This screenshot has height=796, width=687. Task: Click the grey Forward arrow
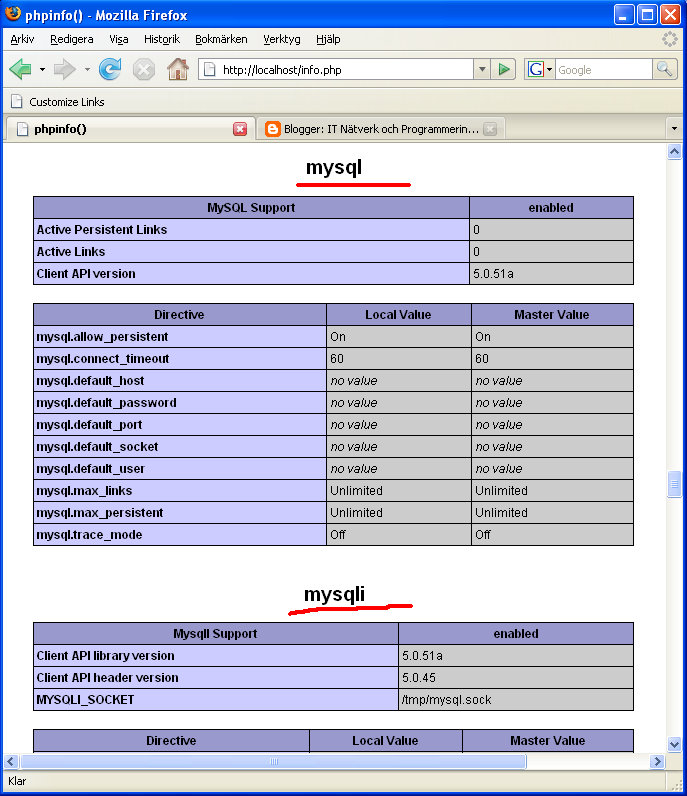(64, 69)
